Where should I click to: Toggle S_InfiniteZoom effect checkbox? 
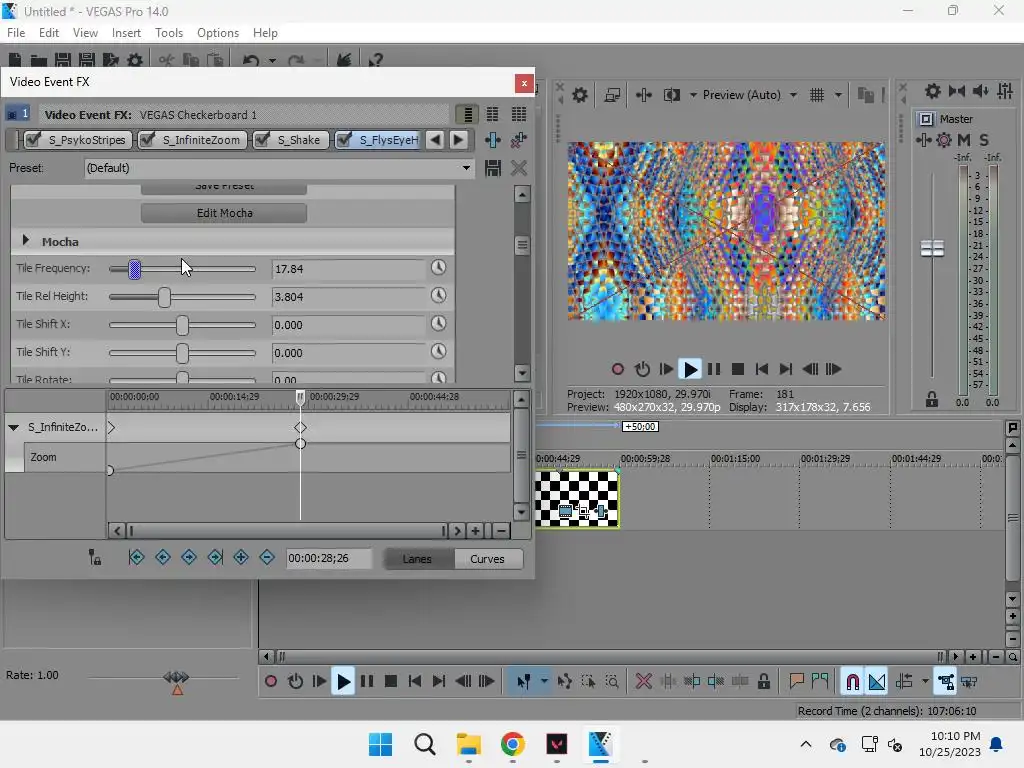pyautogui.click(x=148, y=140)
